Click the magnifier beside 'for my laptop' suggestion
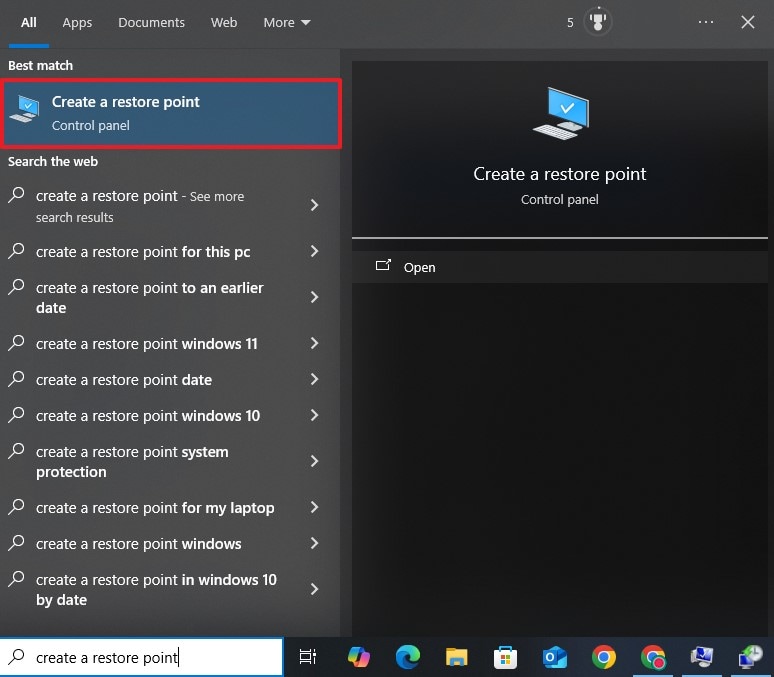The image size is (774, 677). [x=16, y=506]
